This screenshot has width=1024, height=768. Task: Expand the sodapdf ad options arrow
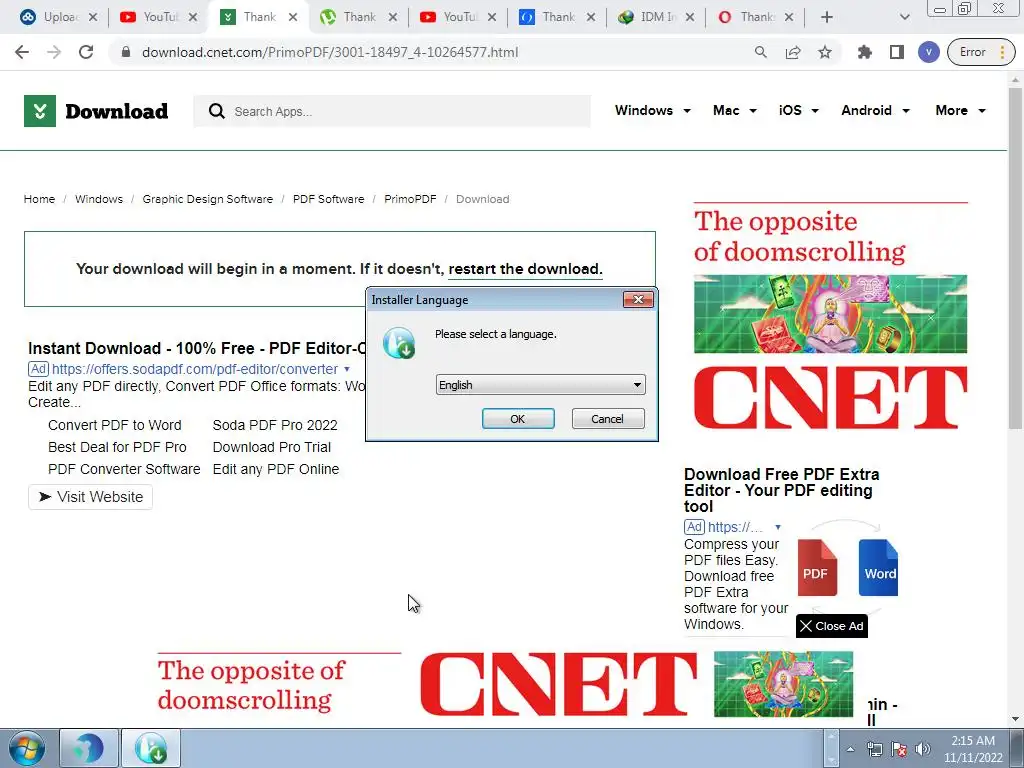click(347, 369)
